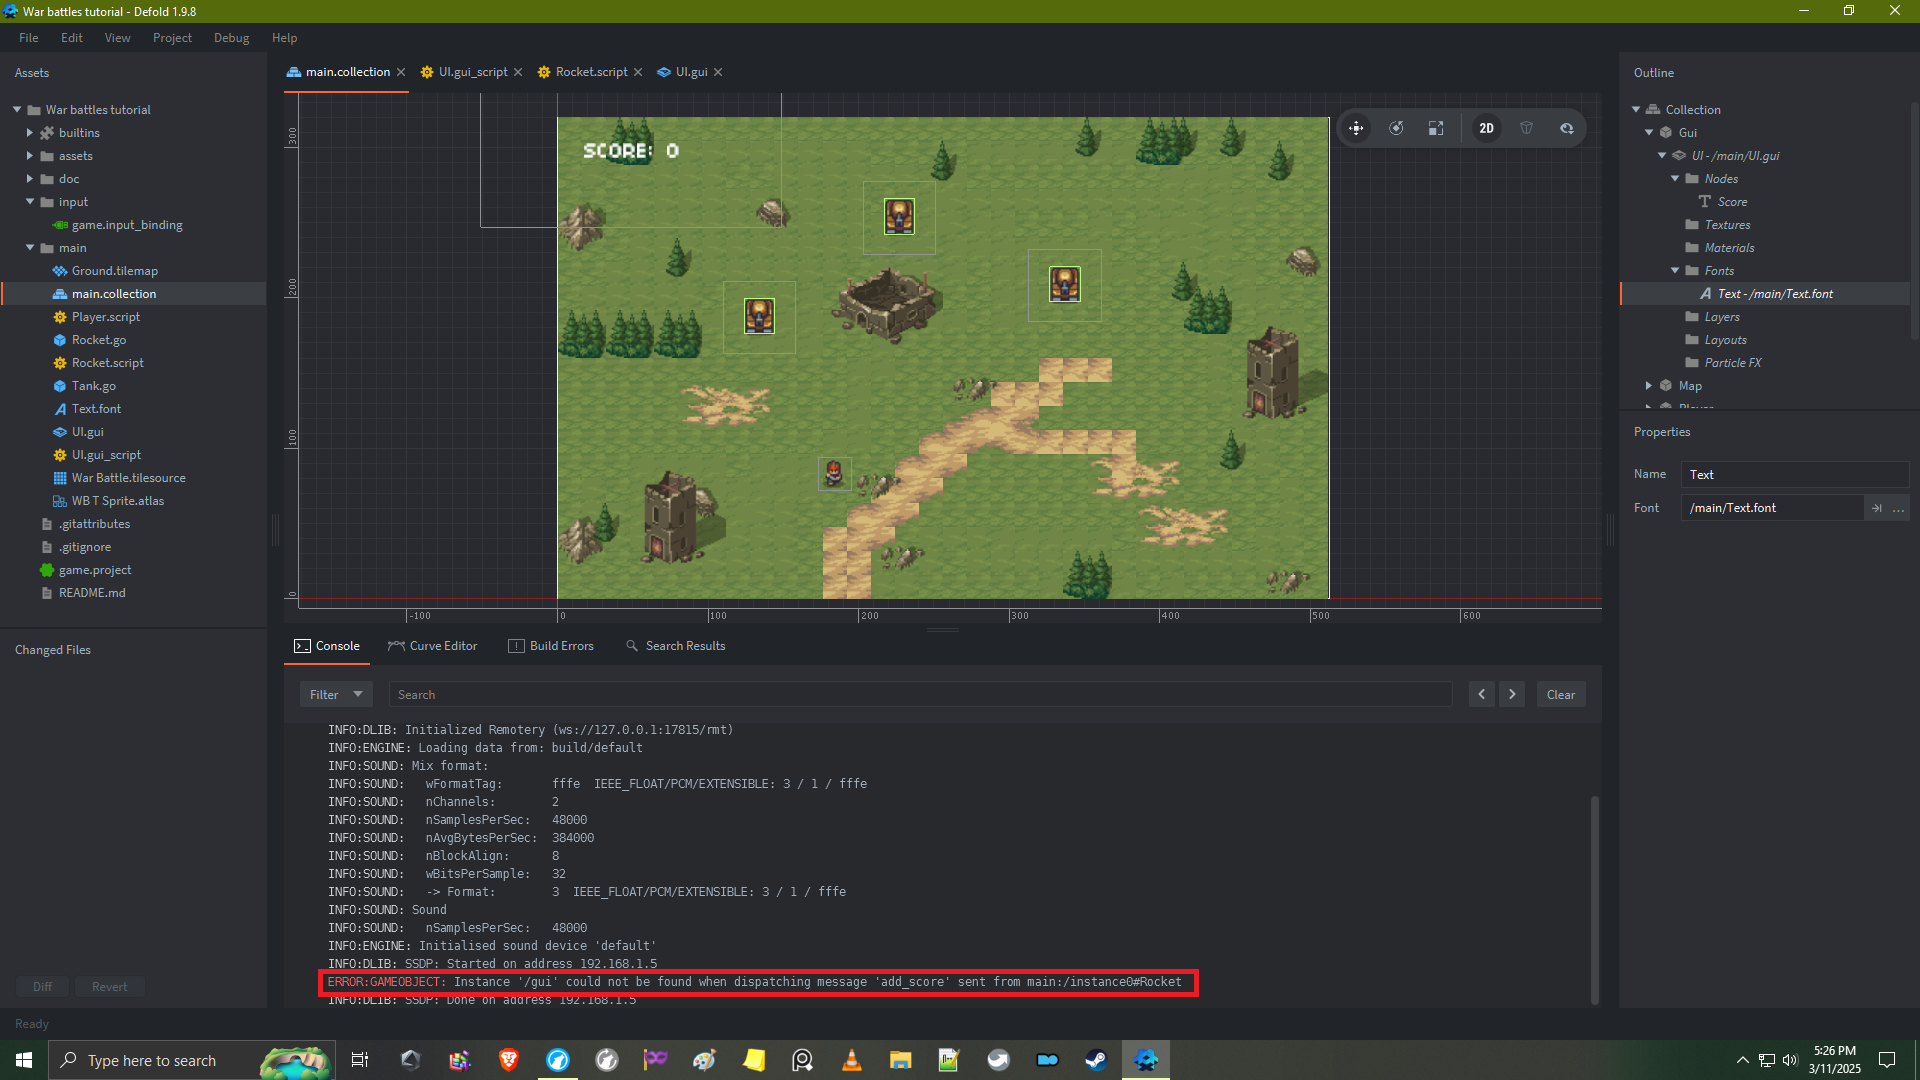Expand the Map node in Outline
The width and height of the screenshot is (1920, 1080).
tap(1649, 386)
